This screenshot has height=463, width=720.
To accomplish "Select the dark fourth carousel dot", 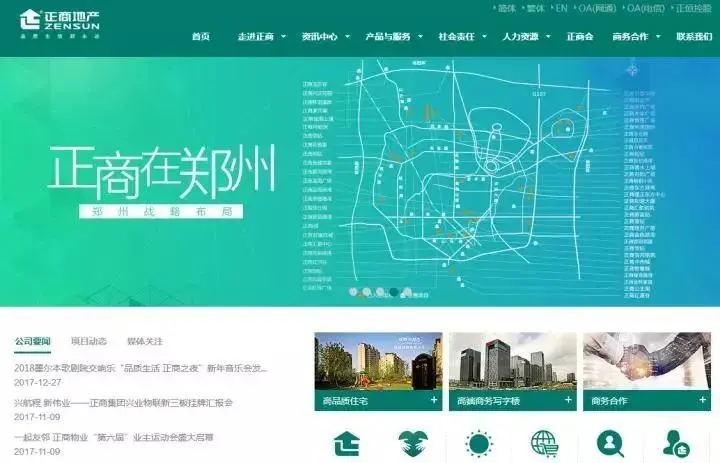I will point(394,292).
